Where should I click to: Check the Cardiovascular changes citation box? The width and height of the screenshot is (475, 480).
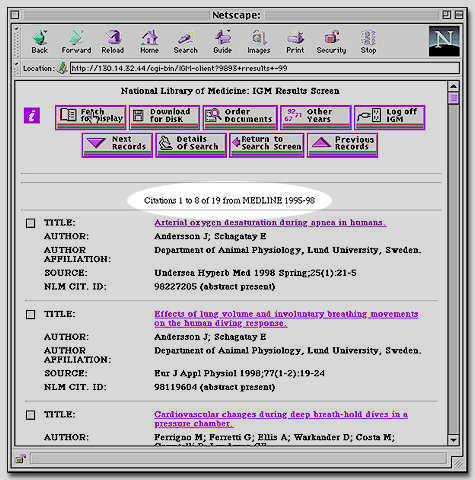click(x=30, y=415)
